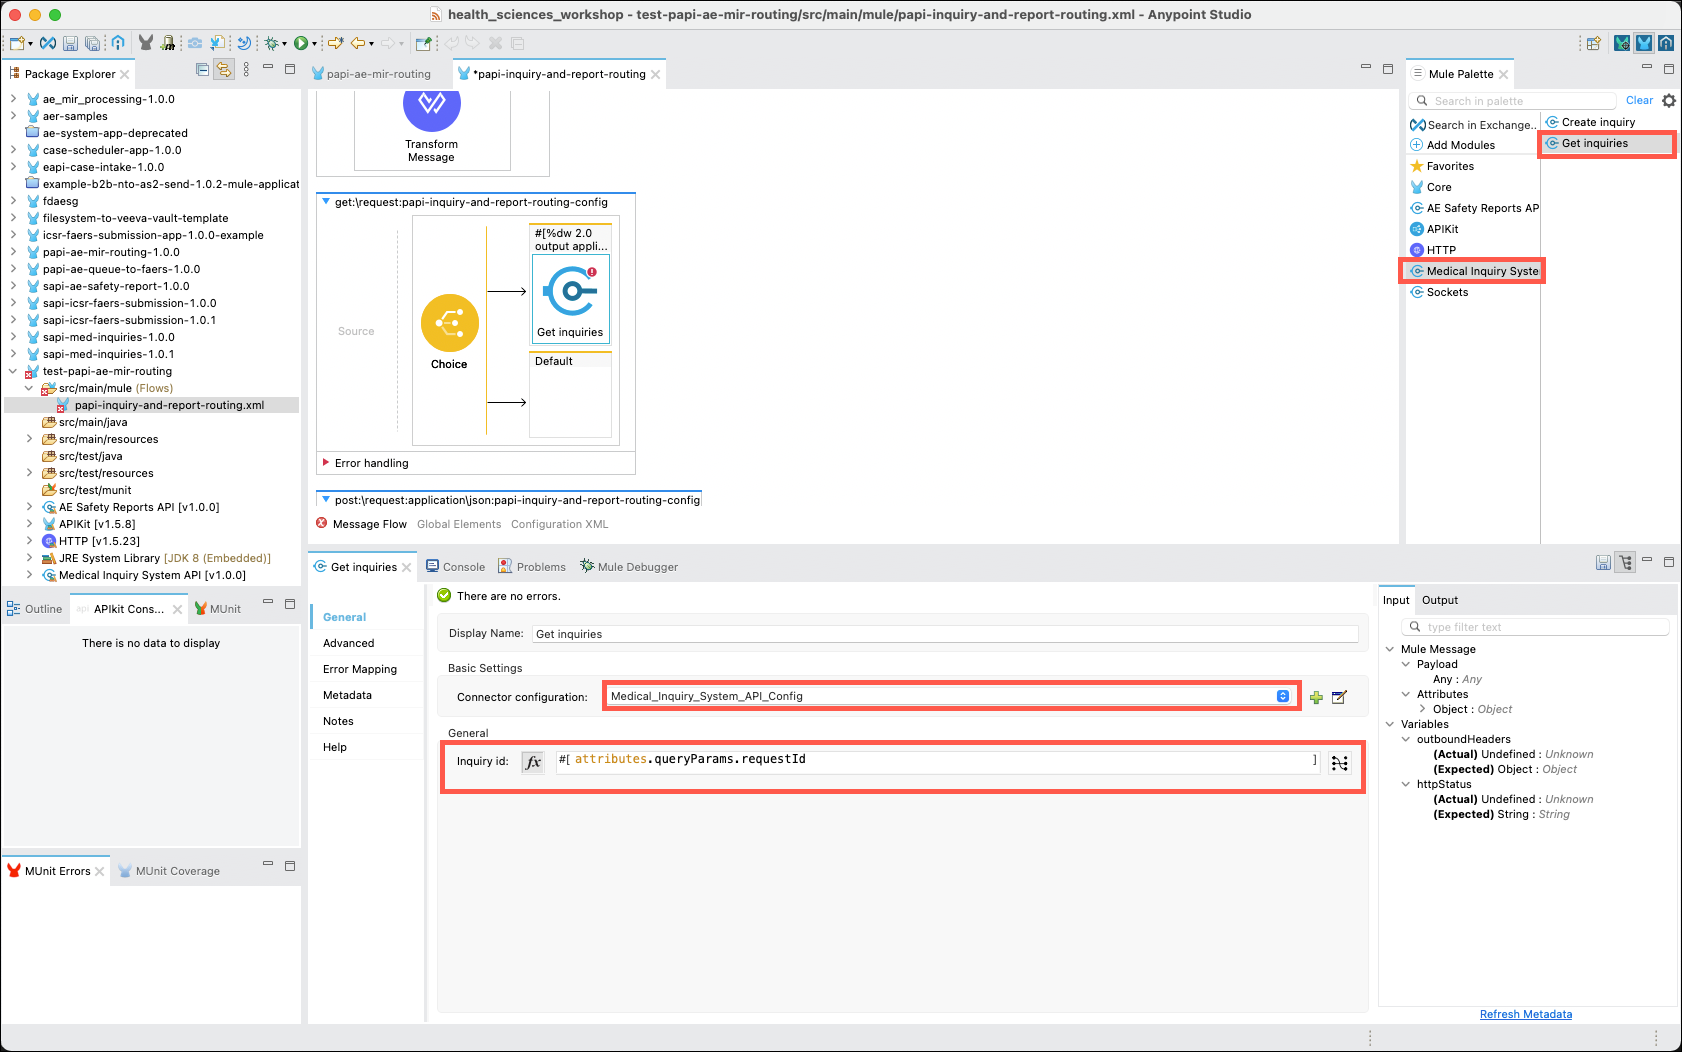Image resolution: width=1682 pixels, height=1052 pixels.
Task: Switch to API Design perspective icon
Action: [x=1666, y=43]
